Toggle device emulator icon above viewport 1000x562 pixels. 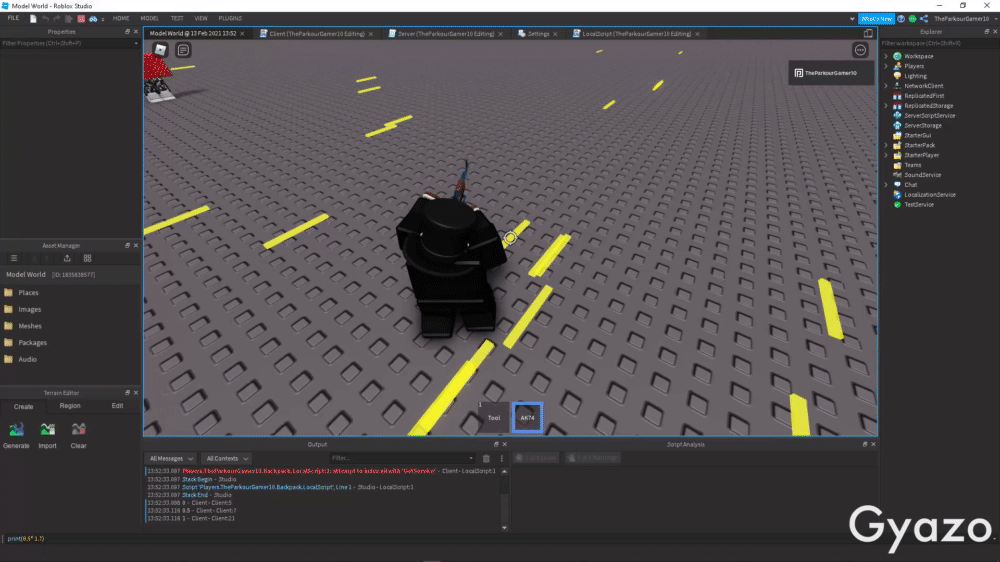[x=868, y=33]
